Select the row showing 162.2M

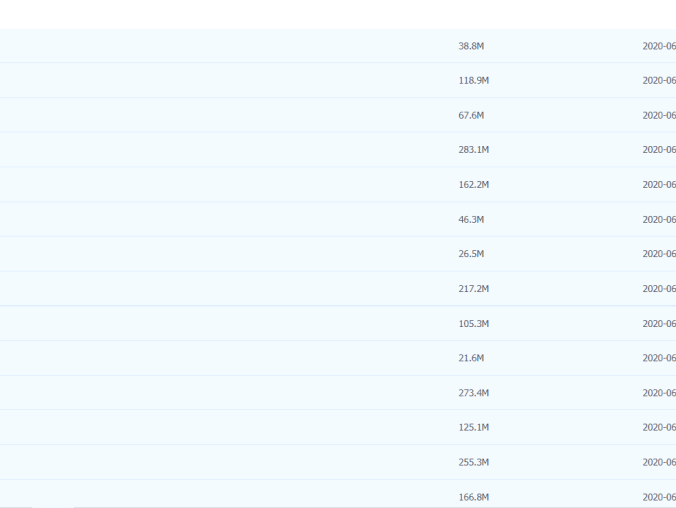473,185
